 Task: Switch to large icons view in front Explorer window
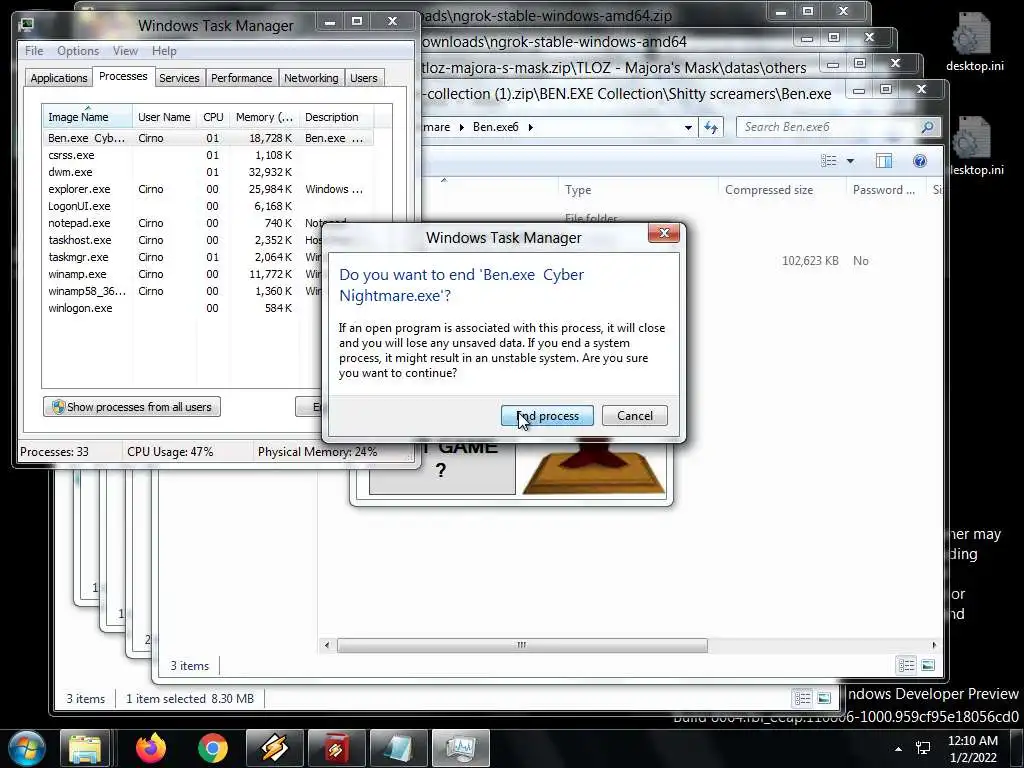point(928,665)
